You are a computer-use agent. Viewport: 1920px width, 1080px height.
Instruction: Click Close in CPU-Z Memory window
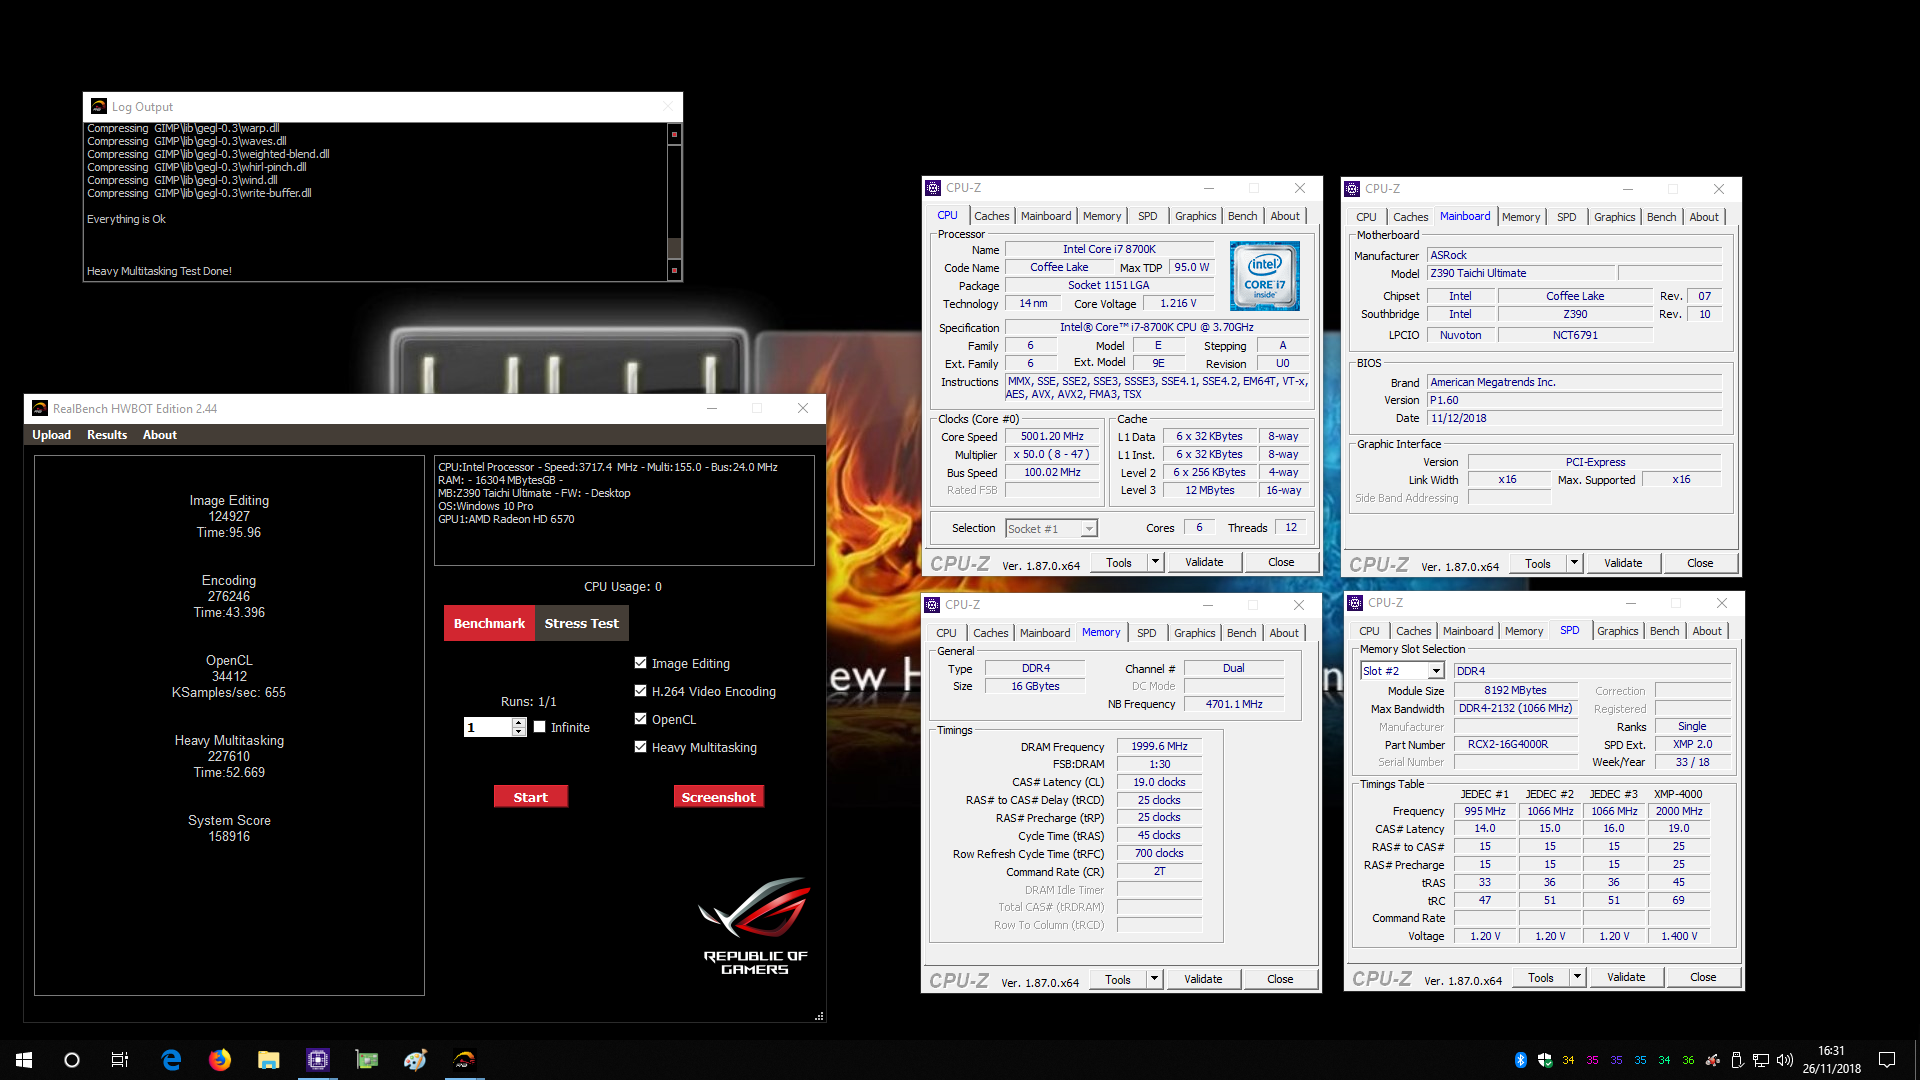[x=1280, y=979]
